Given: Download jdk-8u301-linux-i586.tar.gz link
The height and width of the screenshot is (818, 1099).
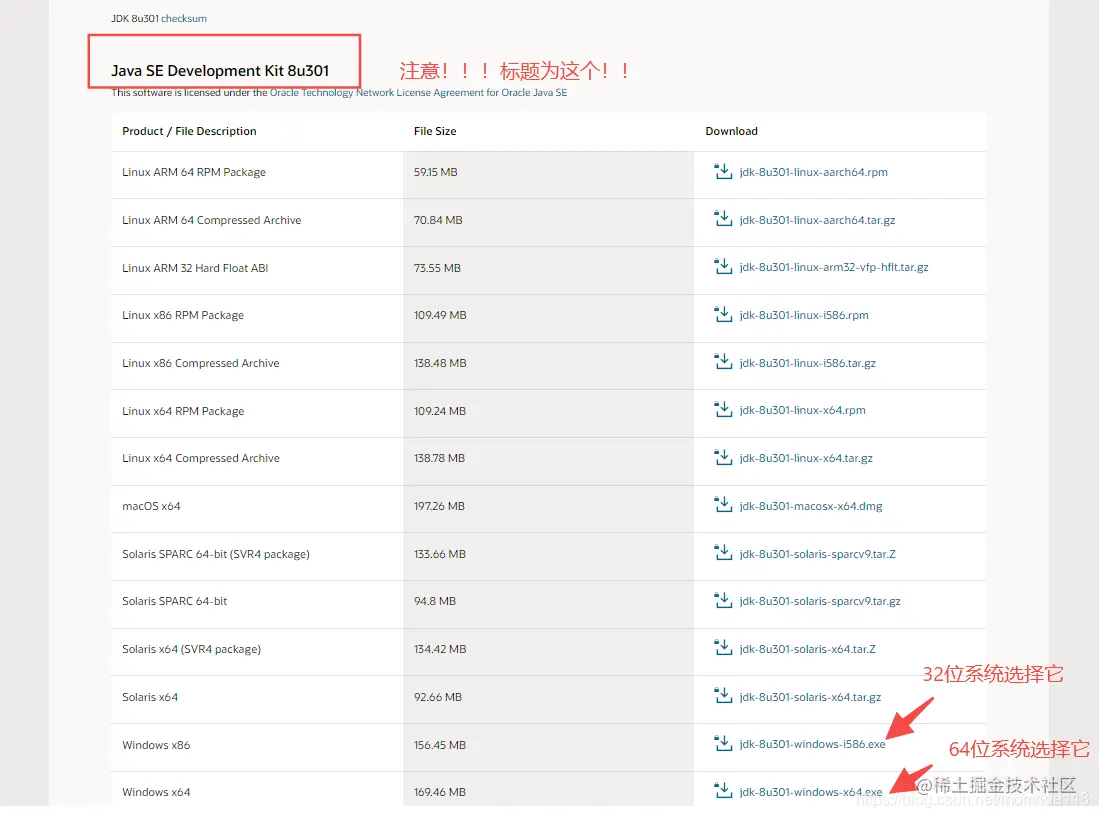Looking at the screenshot, I should coord(807,363).
